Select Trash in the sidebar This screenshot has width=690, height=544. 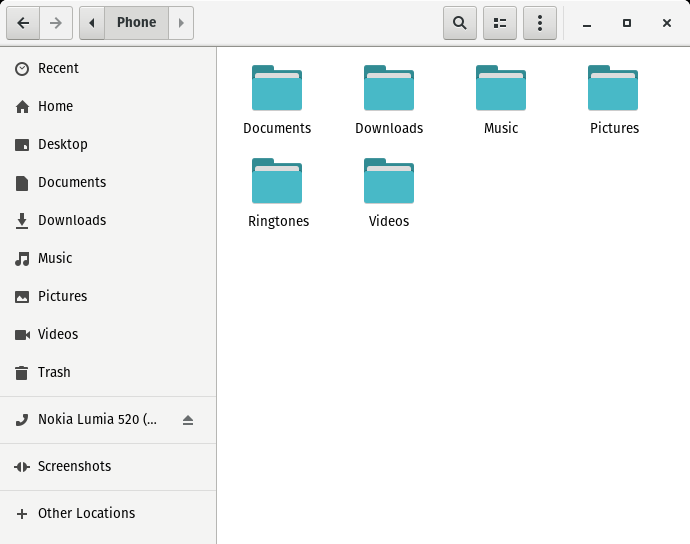[x=54, y=372]
